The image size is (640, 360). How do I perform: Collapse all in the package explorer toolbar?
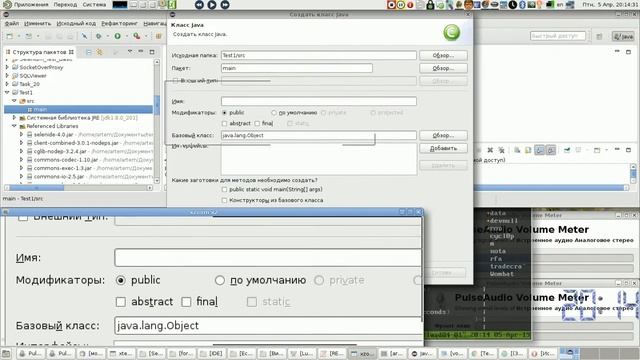tap(89, 52)
